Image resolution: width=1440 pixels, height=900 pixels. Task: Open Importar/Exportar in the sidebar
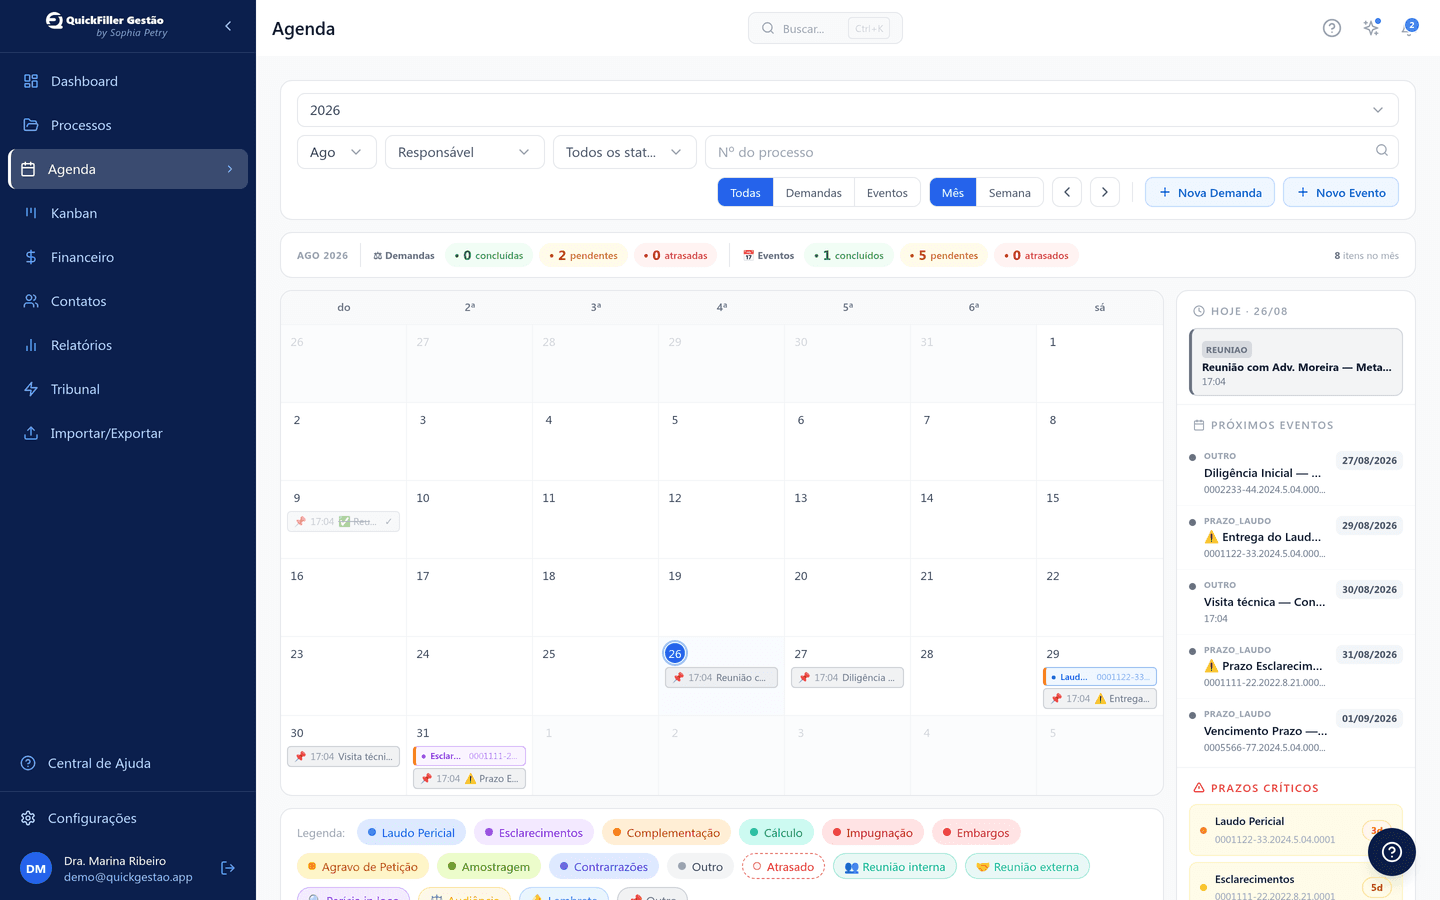click(128, 433)
